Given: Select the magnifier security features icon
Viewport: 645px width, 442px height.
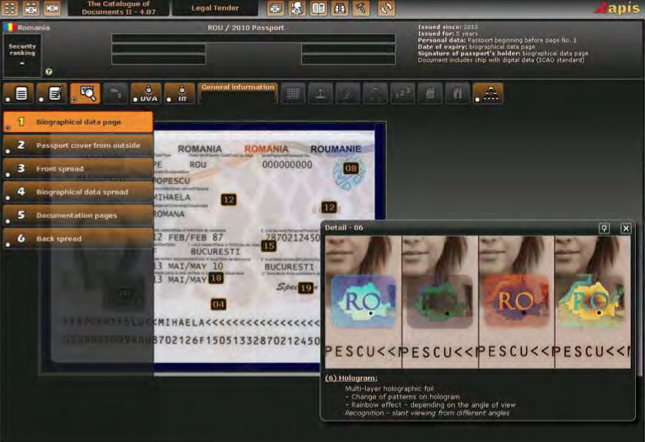Looking at the screenshot, I should [x=86, y=93].
